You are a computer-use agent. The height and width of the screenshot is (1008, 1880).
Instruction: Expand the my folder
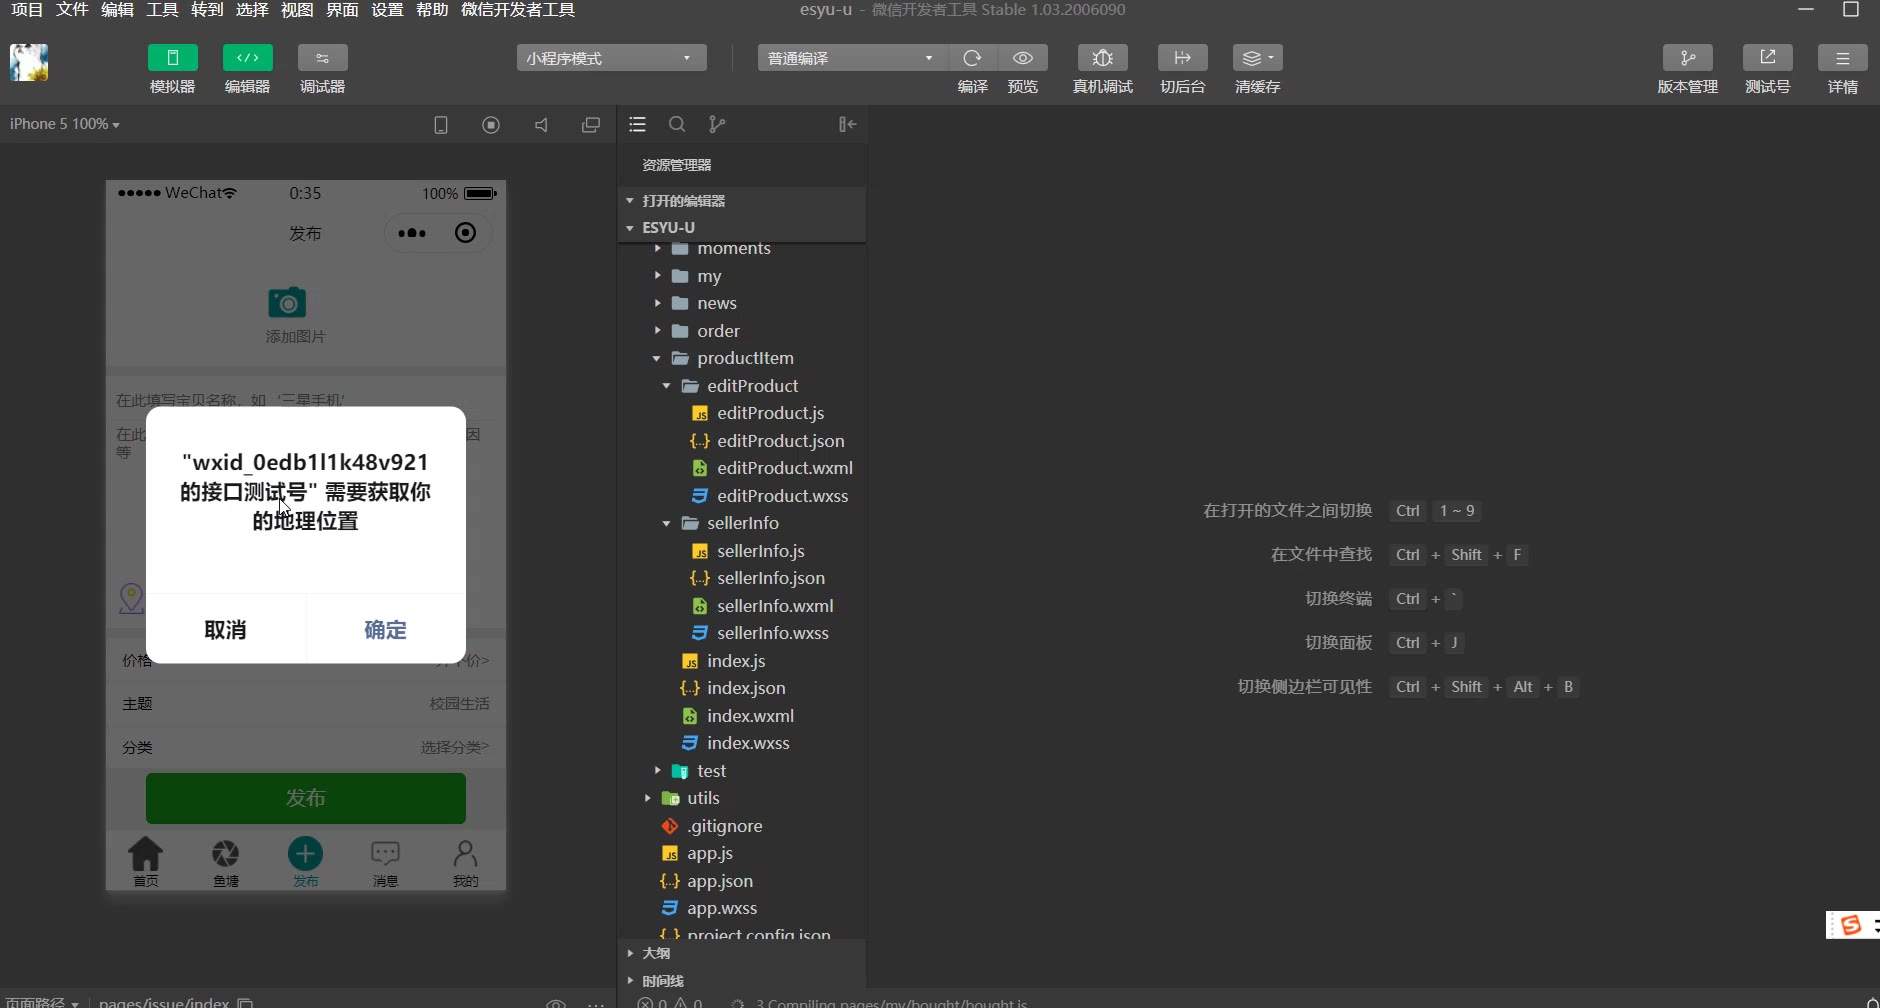tap(741, 276)
